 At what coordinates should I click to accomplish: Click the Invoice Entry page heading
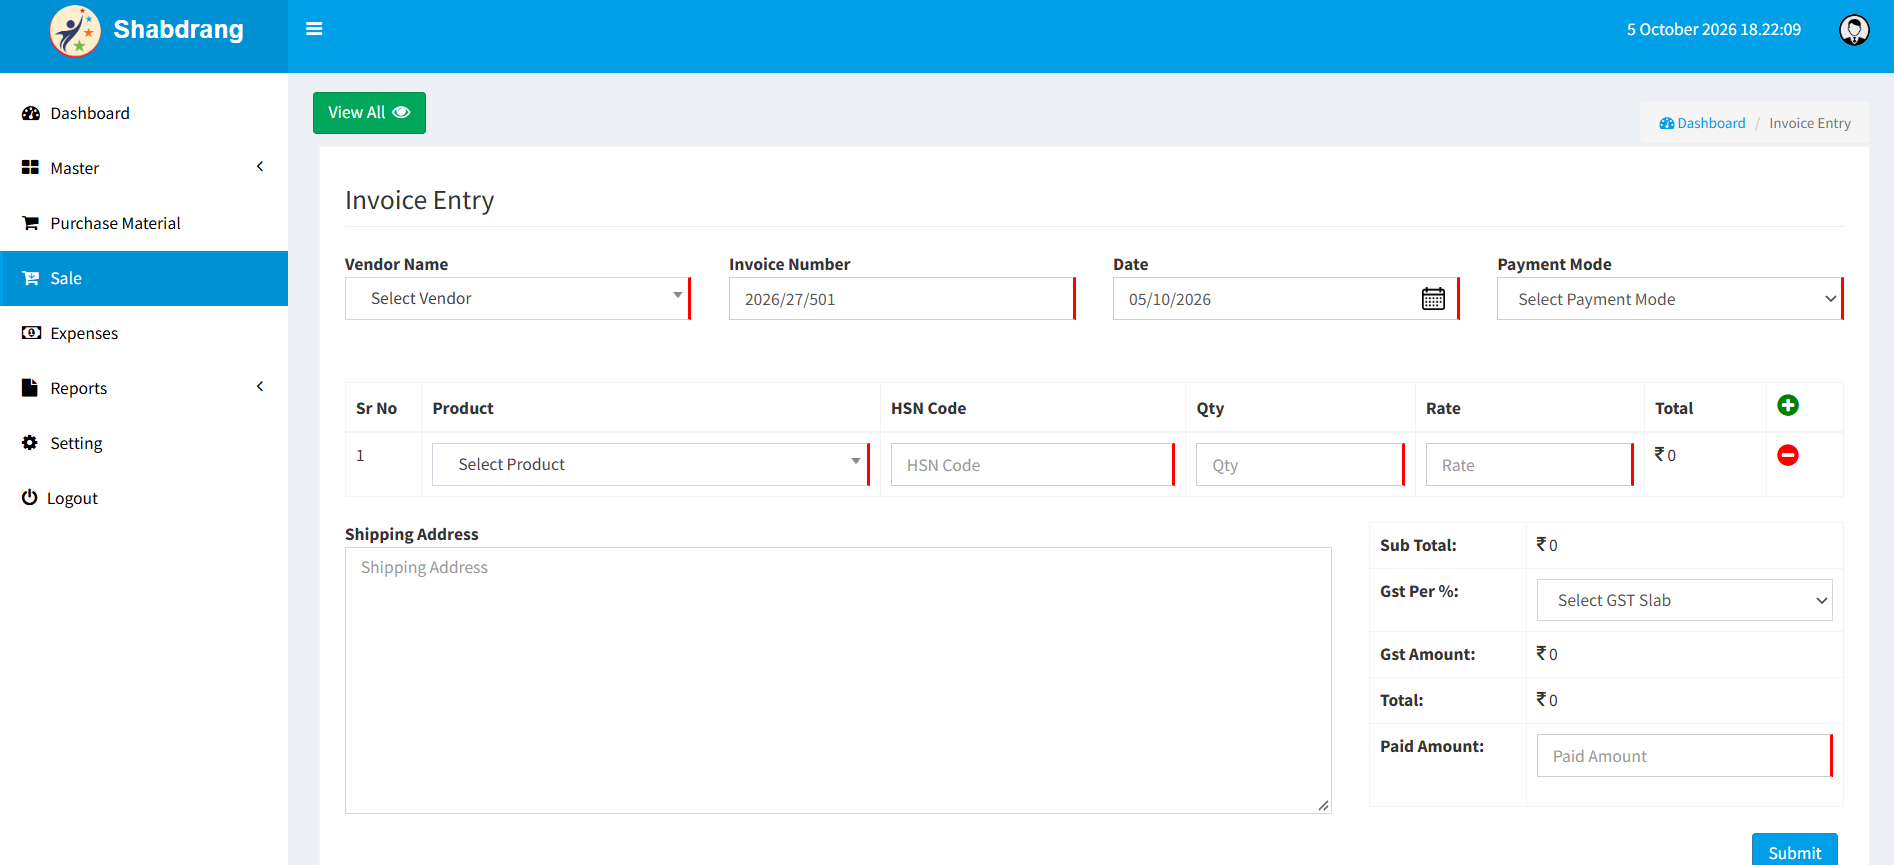(420, 200)
